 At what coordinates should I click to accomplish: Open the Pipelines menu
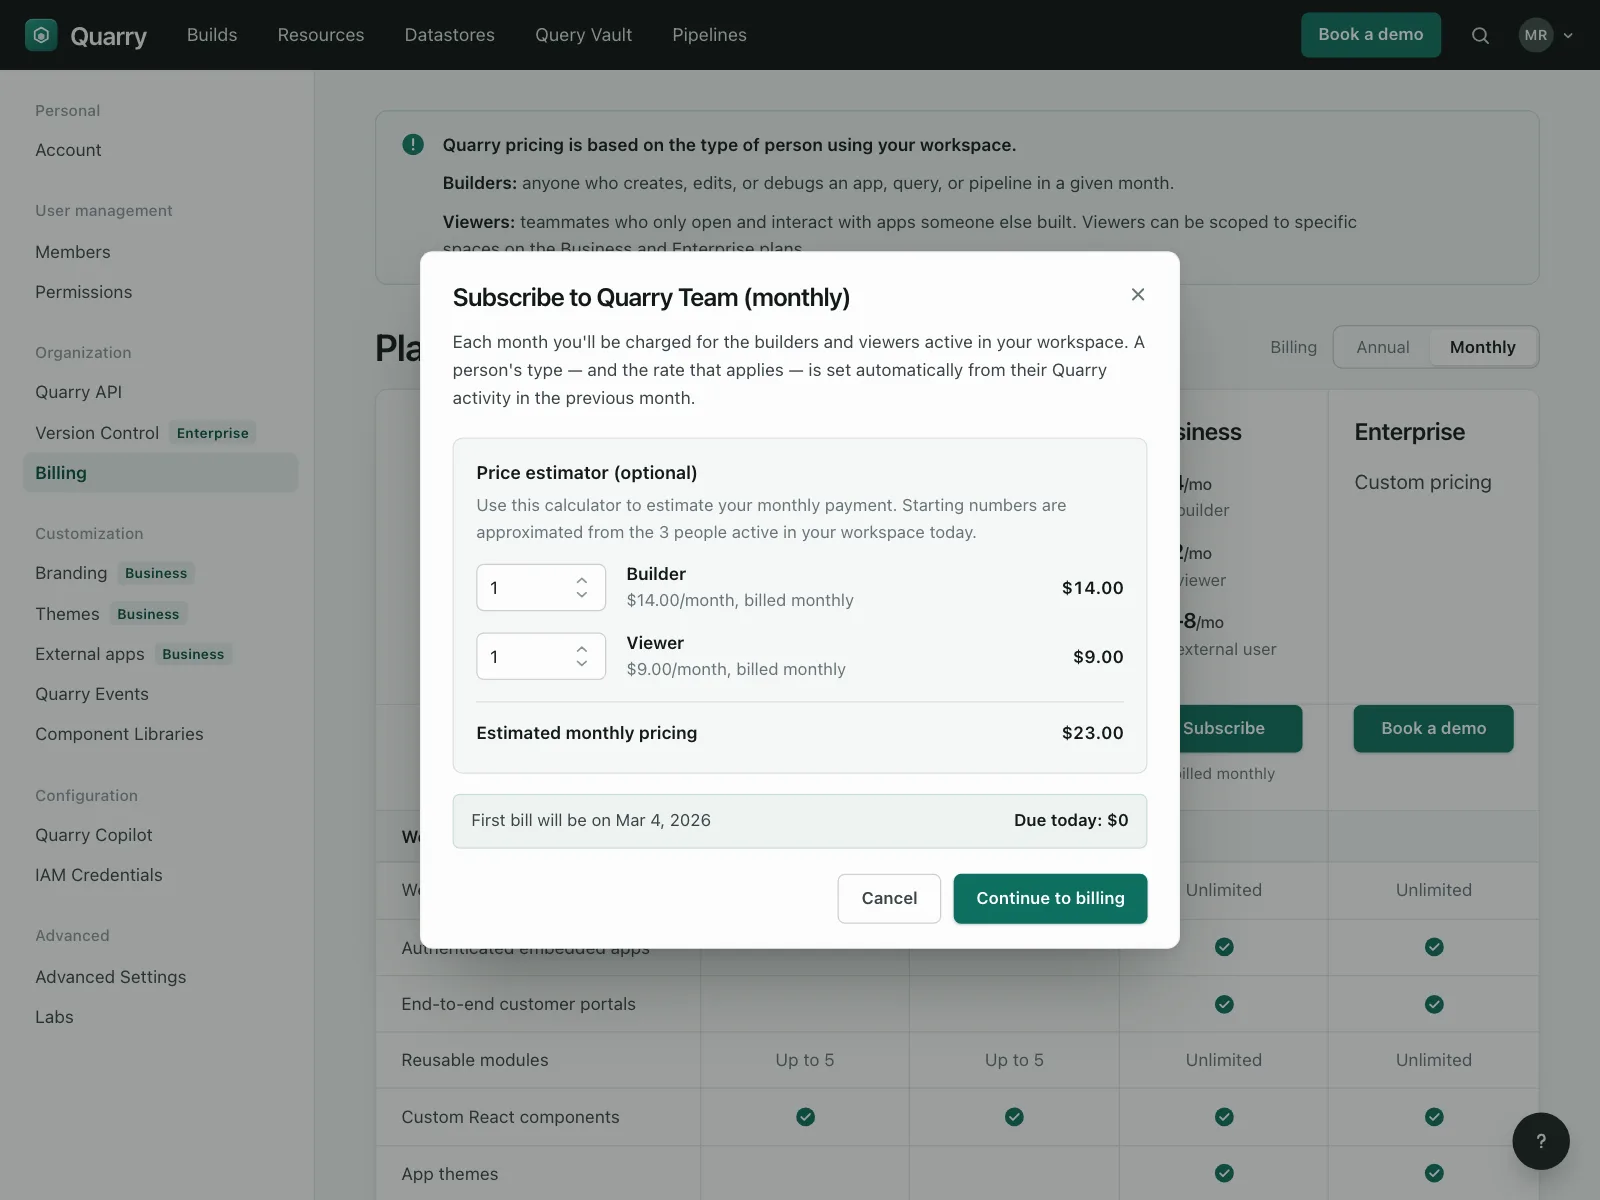click(x=710, y=35)
